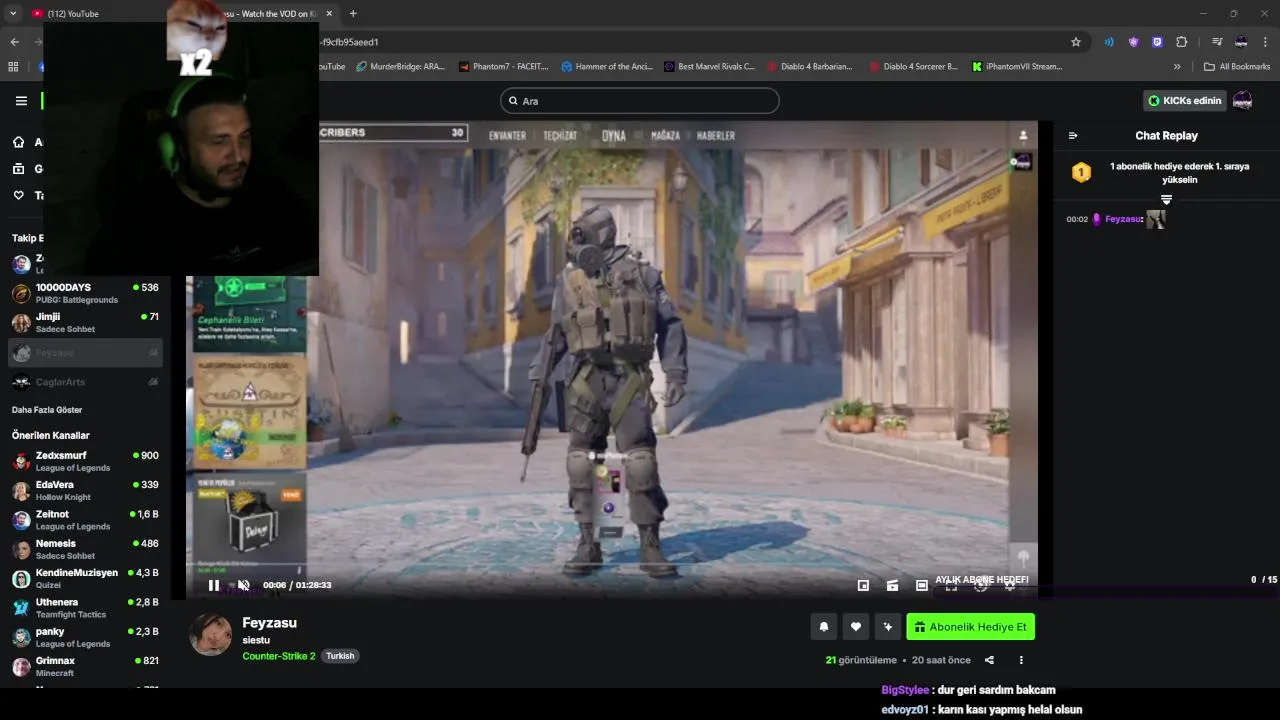Screen dimensions: 1280x720
Task: Expand hidden bookmarks overflow chevron
Action: coord(1177,67)
